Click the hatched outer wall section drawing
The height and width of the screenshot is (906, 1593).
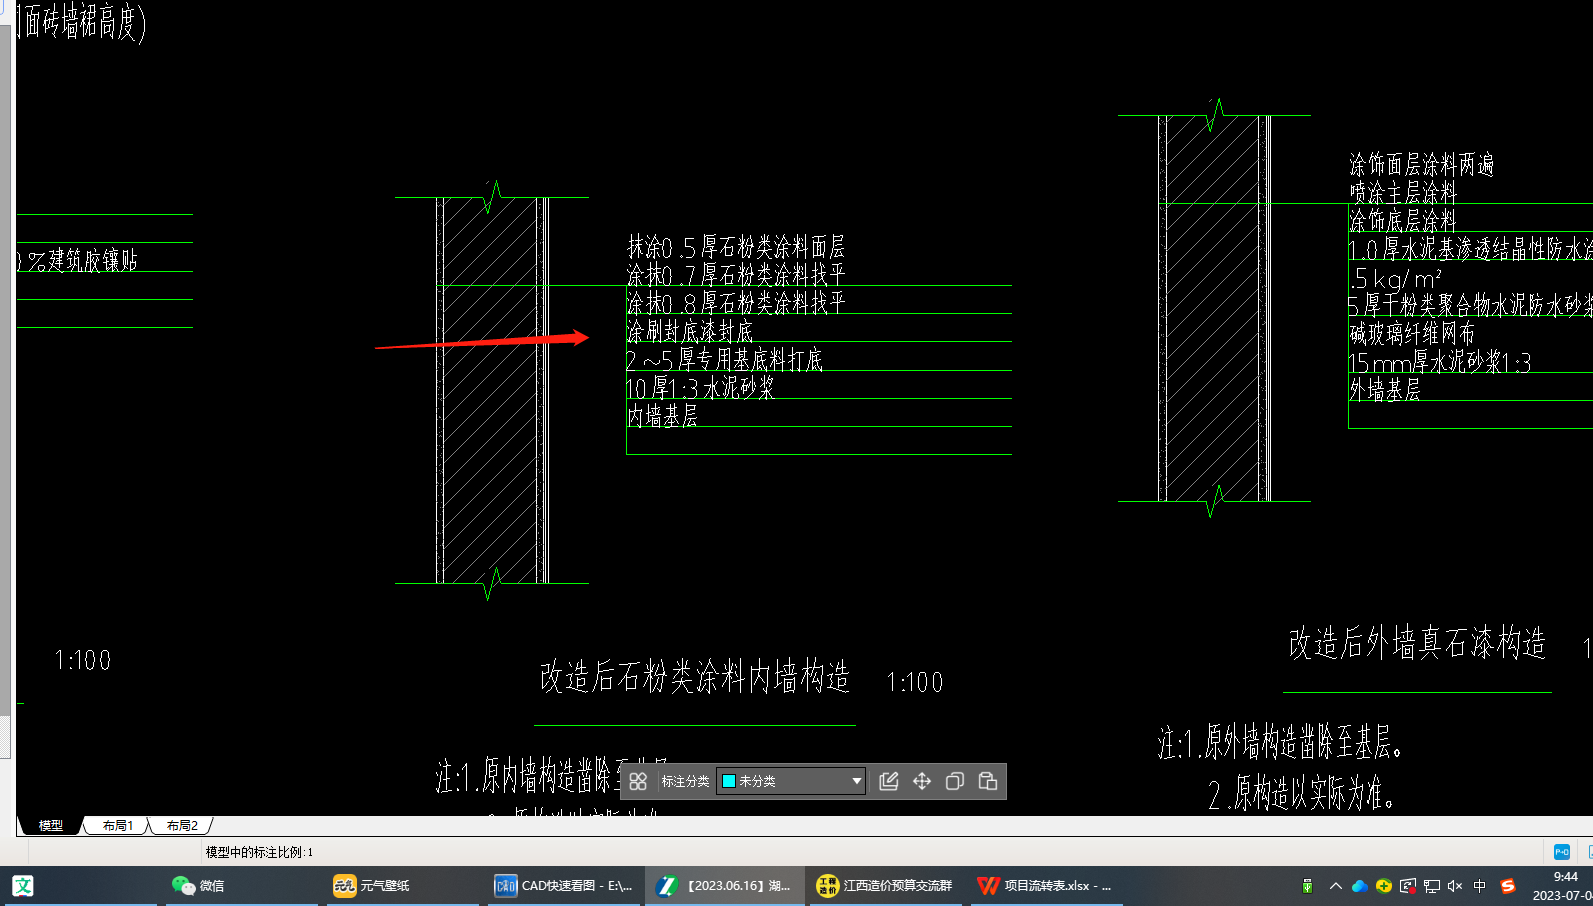pyautogui.click(x=1214, y=308)
